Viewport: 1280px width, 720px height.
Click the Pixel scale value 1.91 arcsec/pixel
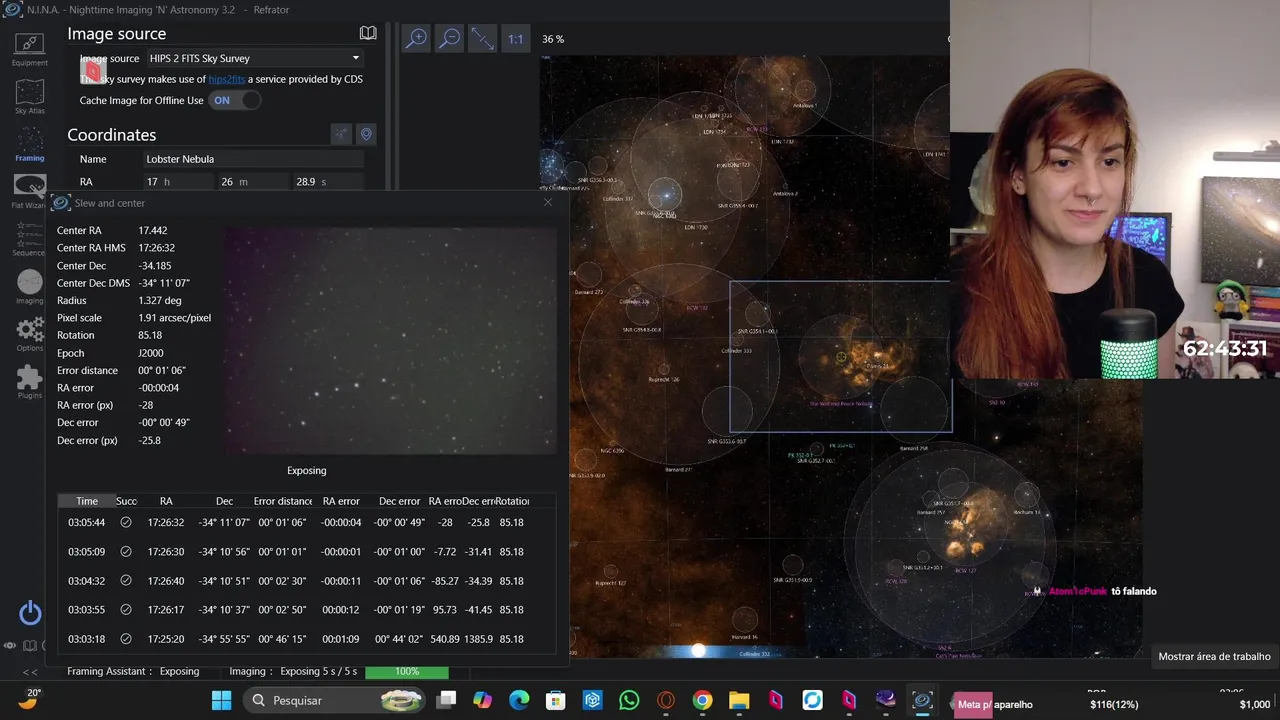(174, 318)
